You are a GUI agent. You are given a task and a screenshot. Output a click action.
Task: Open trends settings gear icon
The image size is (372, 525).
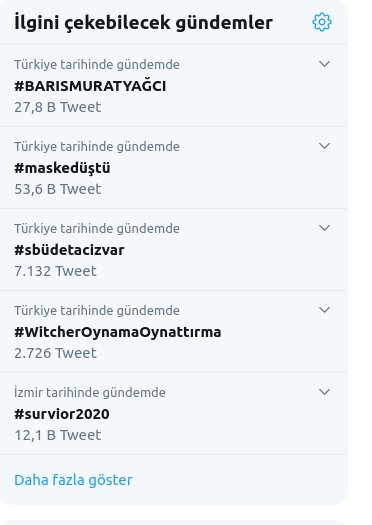pos(322,22)
